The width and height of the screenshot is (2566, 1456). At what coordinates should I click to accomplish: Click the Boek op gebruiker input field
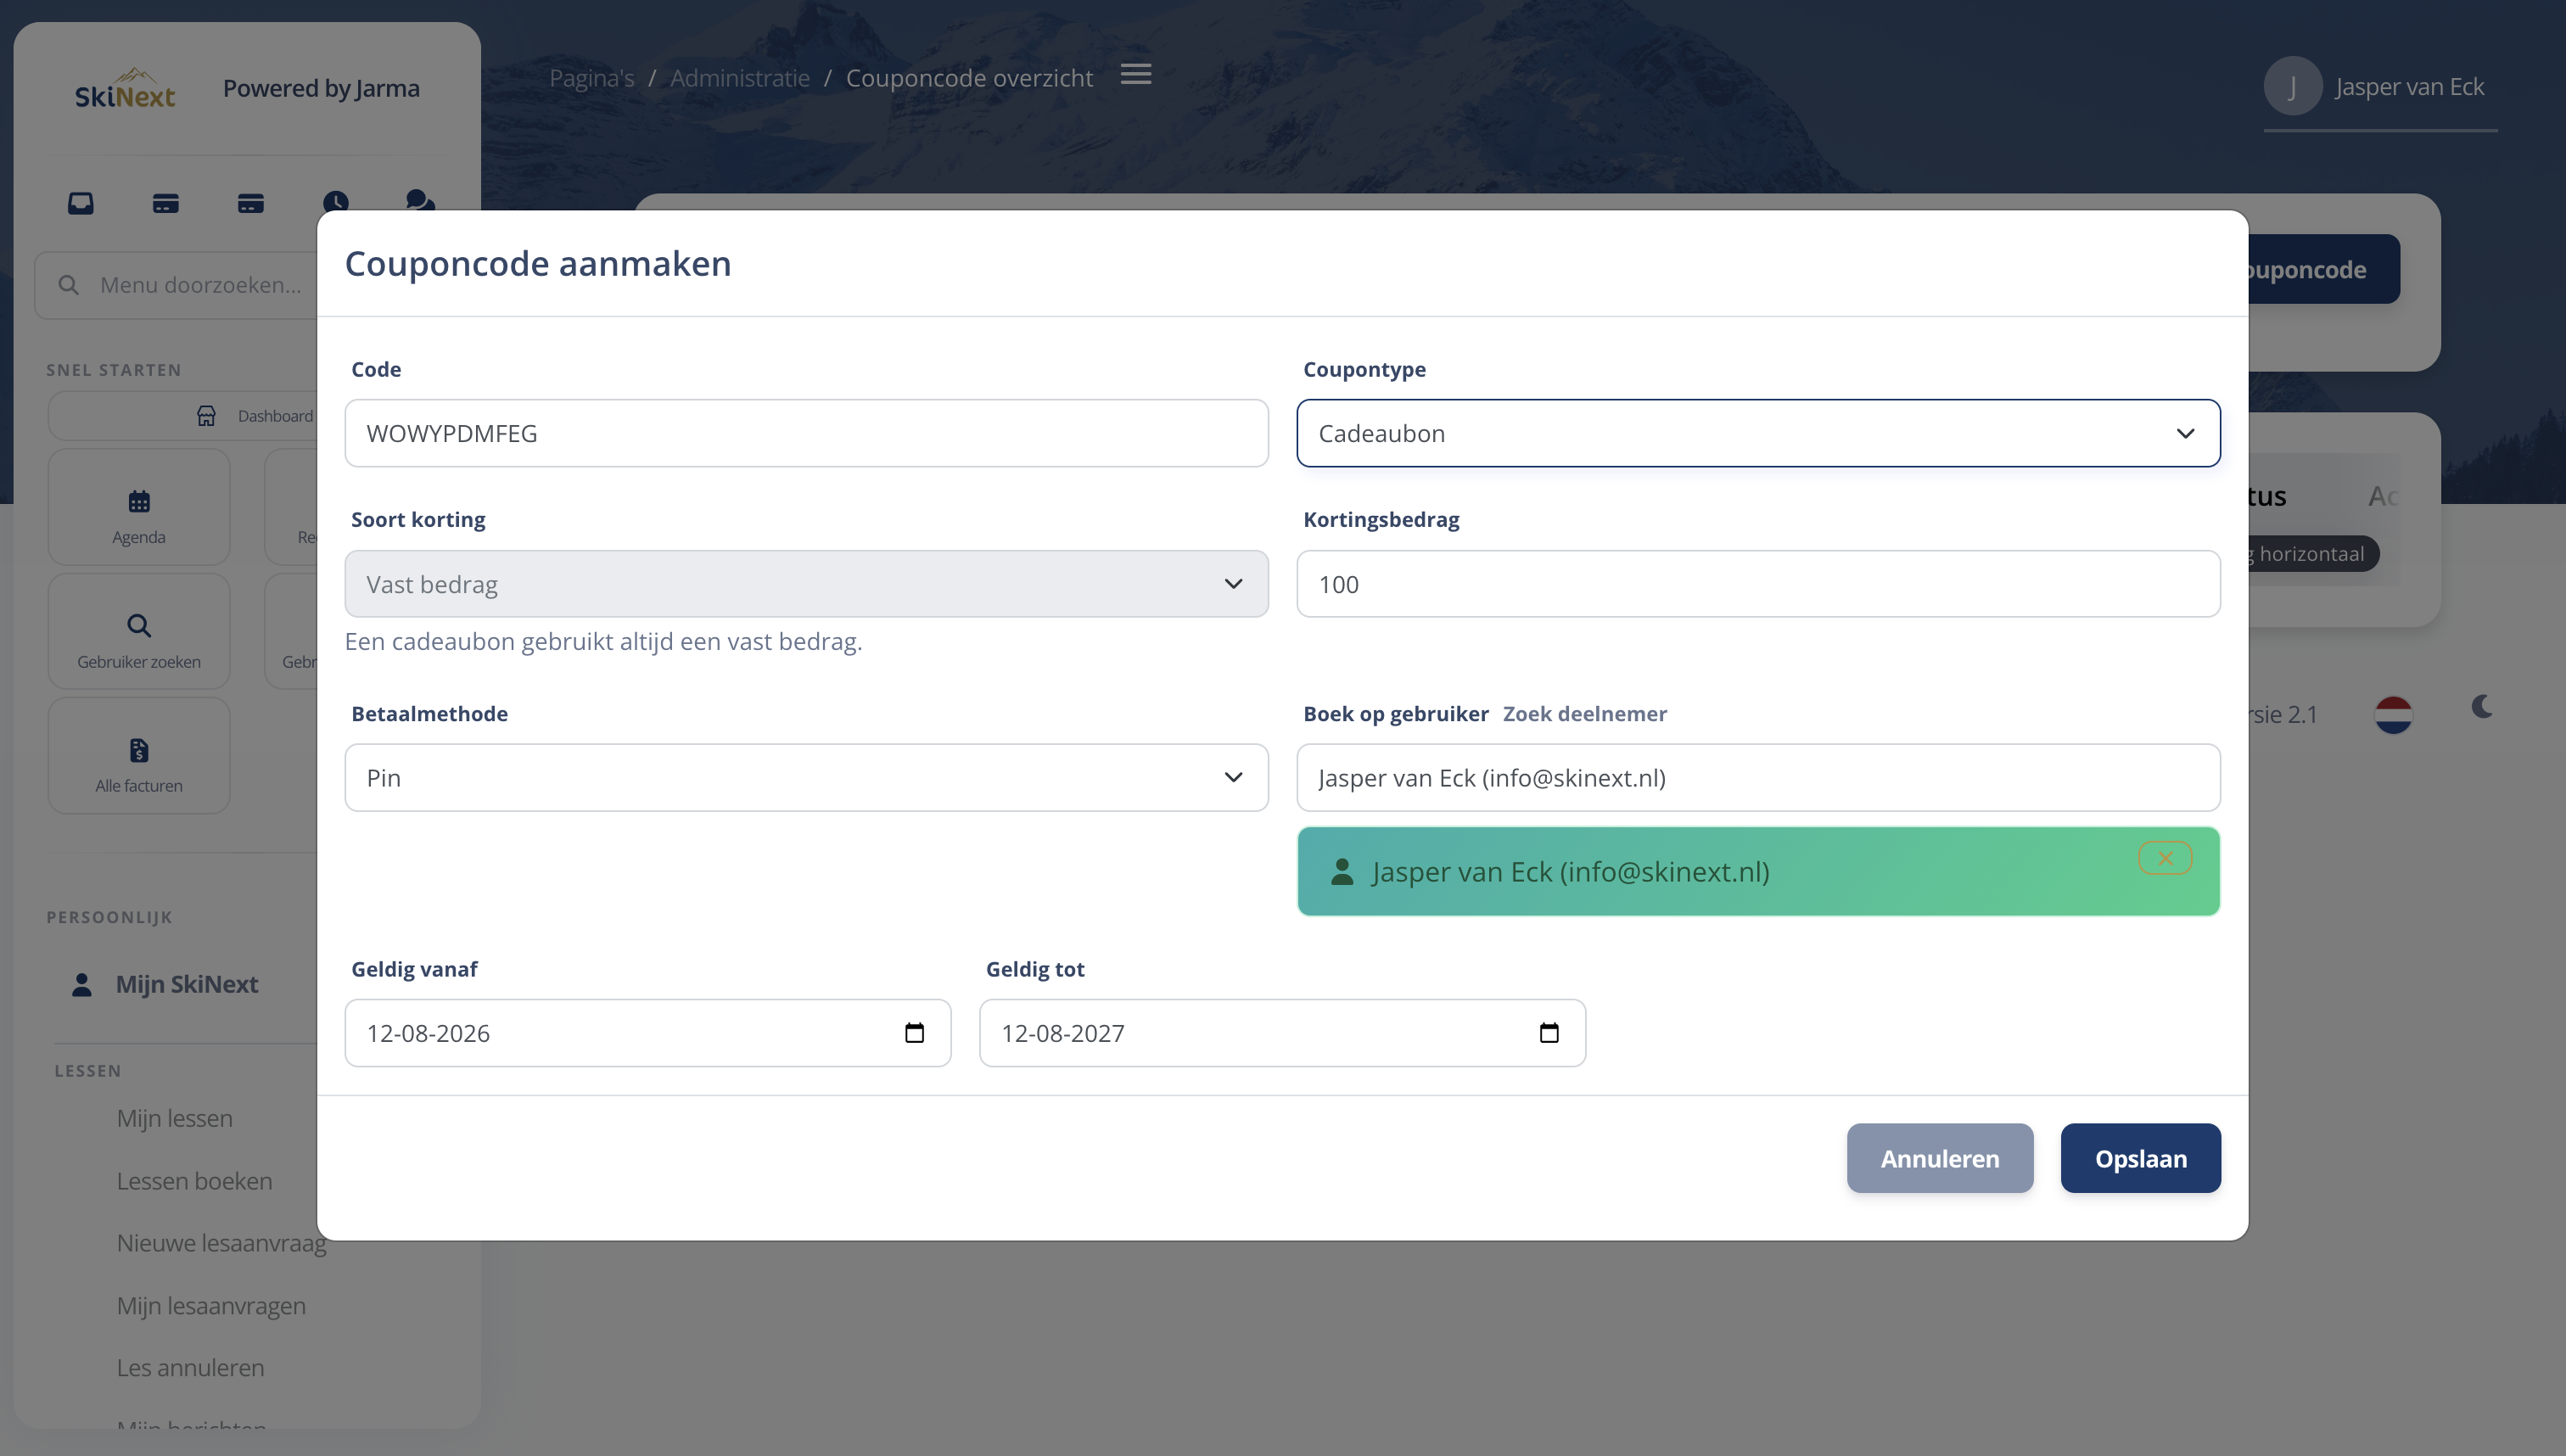pyautogui.click(x=1758, y=778)
